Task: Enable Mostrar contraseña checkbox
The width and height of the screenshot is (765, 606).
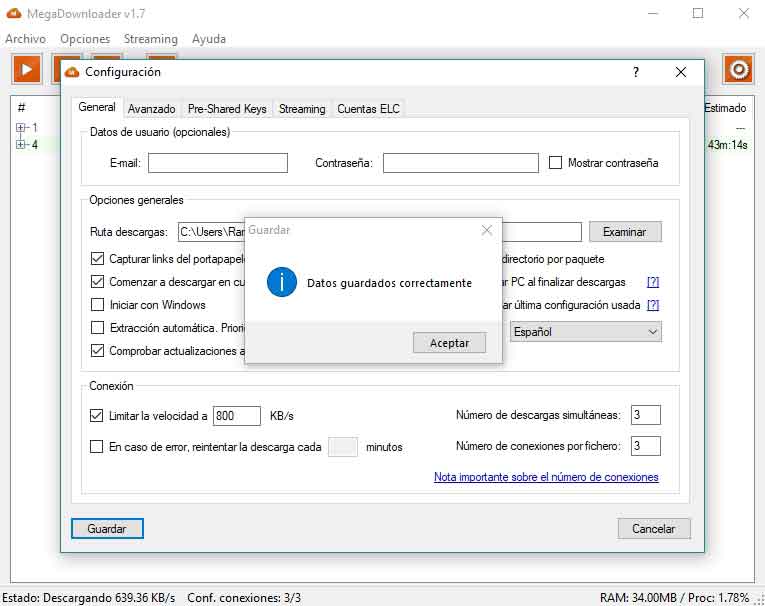Action: (557, 162)
